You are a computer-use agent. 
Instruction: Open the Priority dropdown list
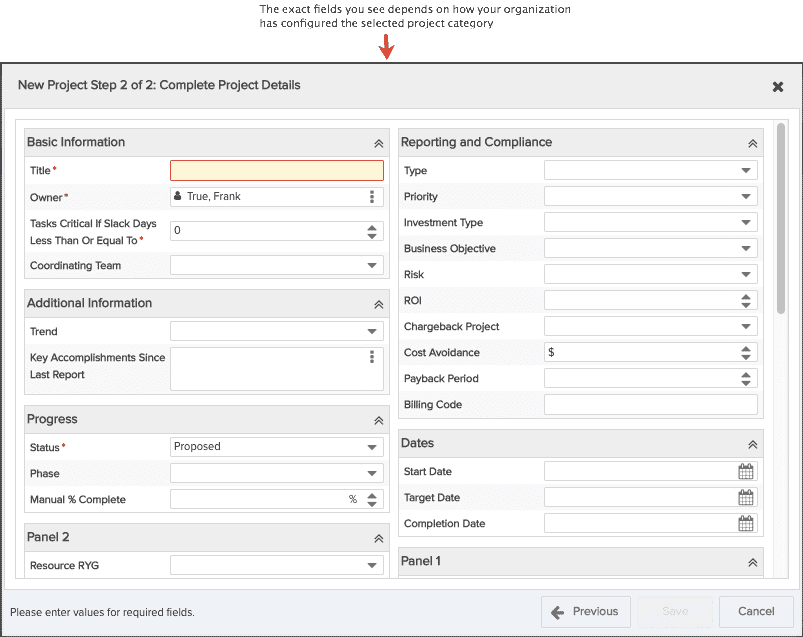point(650,197)
